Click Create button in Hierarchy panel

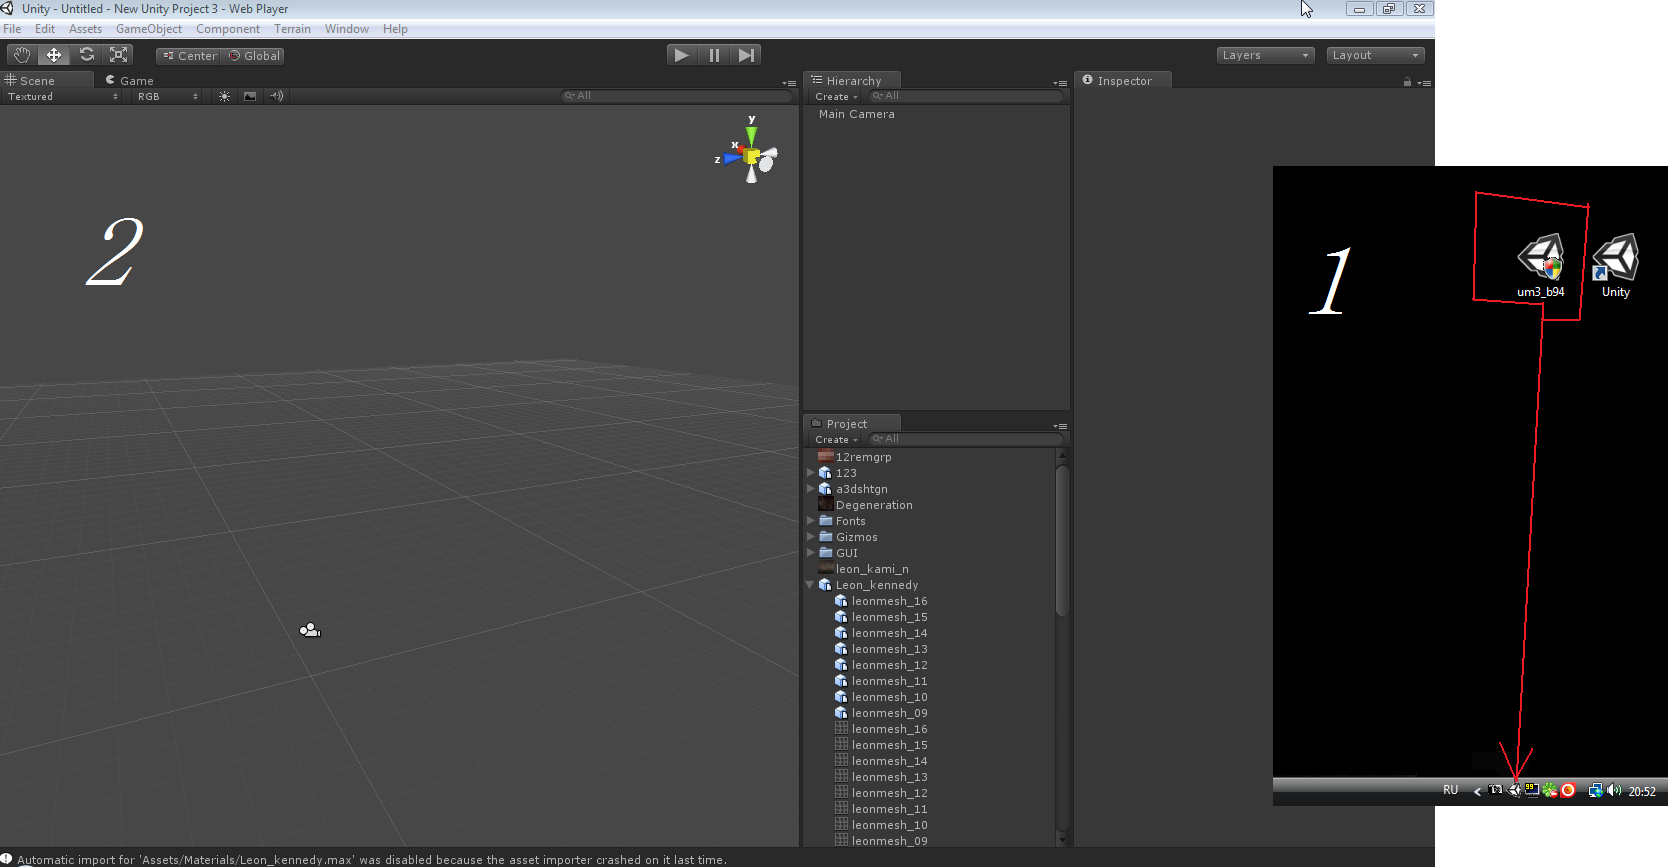[835, 97]
